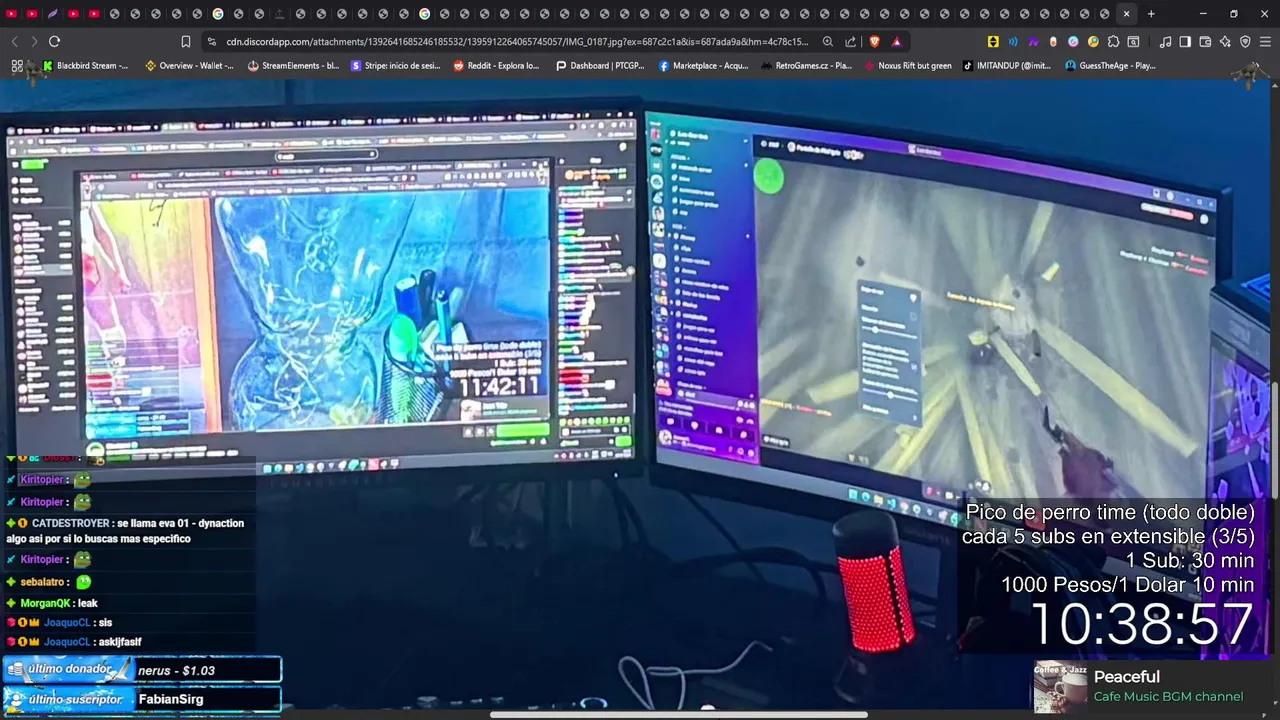Open the Overview - Wallet bookmark
1280x720 pixels.
coord(189,66)
